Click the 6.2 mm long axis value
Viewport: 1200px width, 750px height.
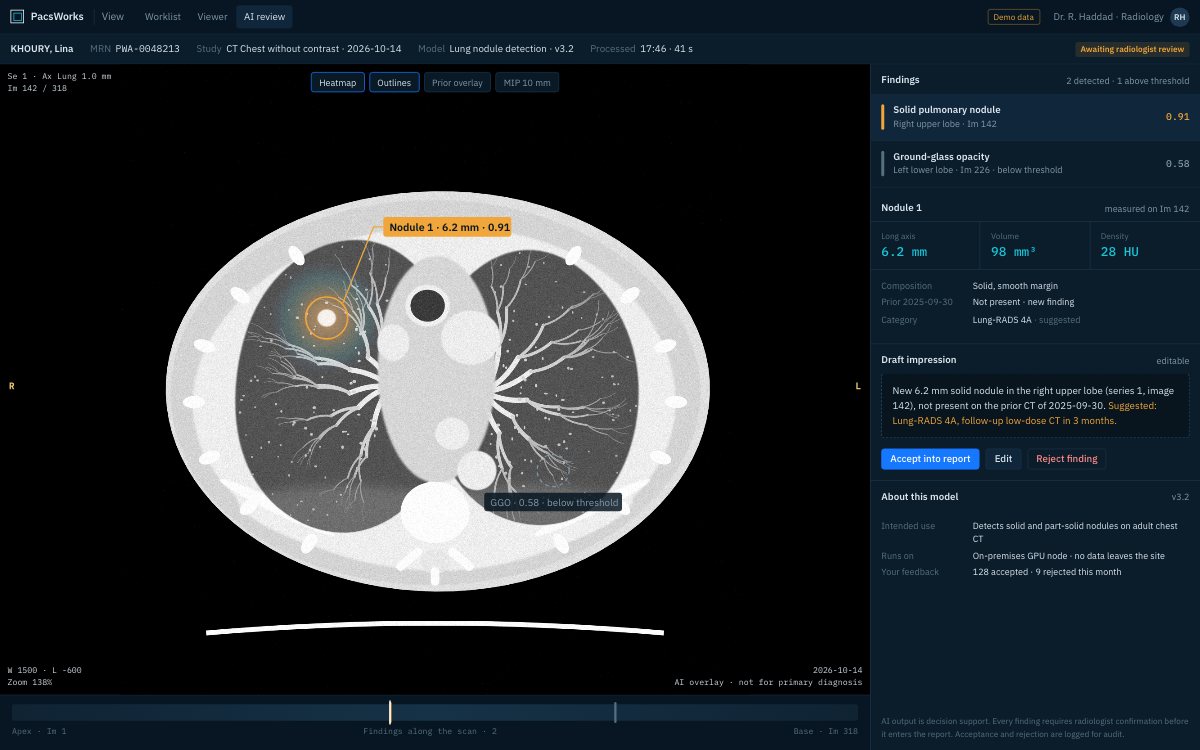(x=904, y=252)
